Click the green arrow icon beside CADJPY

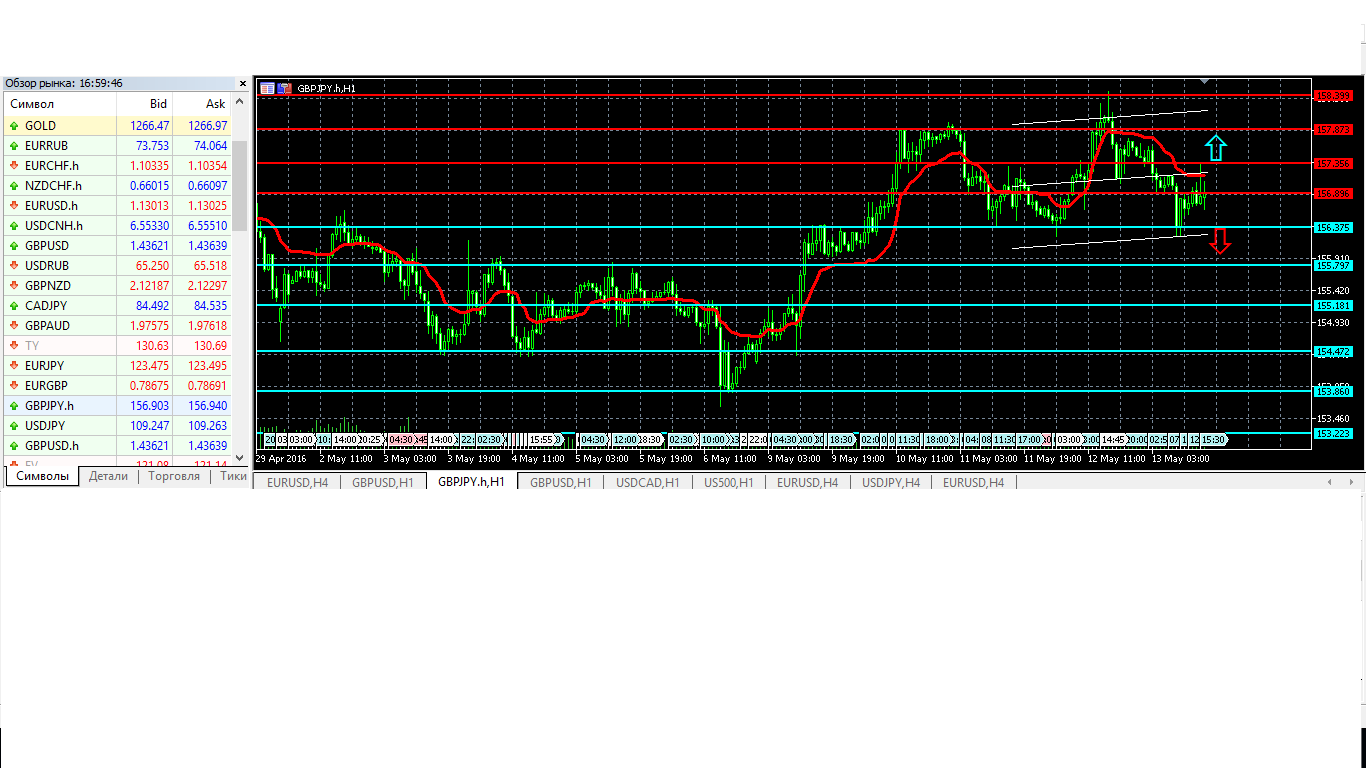[x=14, y=306]
